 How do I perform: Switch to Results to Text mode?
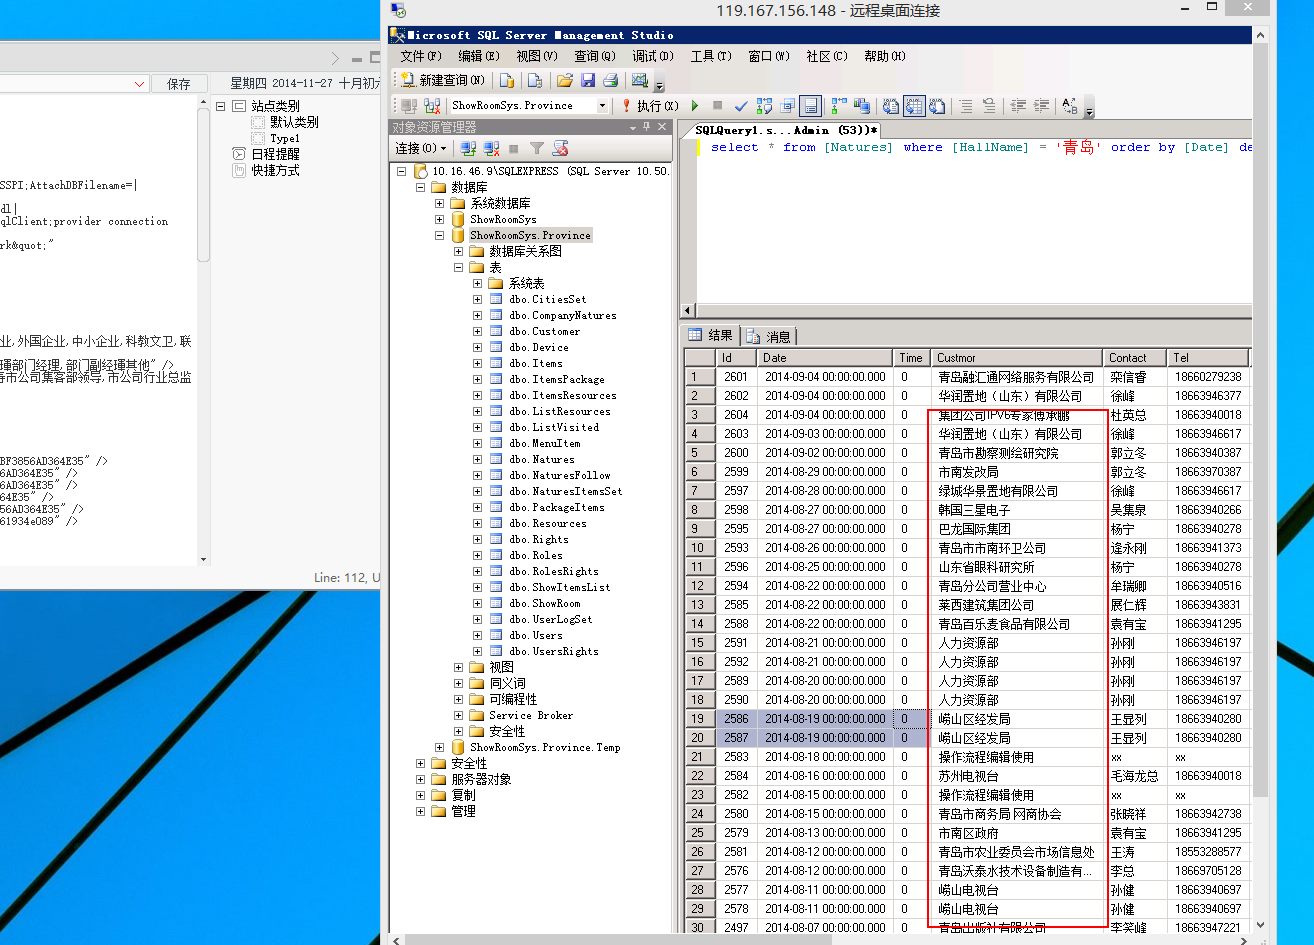891,106
